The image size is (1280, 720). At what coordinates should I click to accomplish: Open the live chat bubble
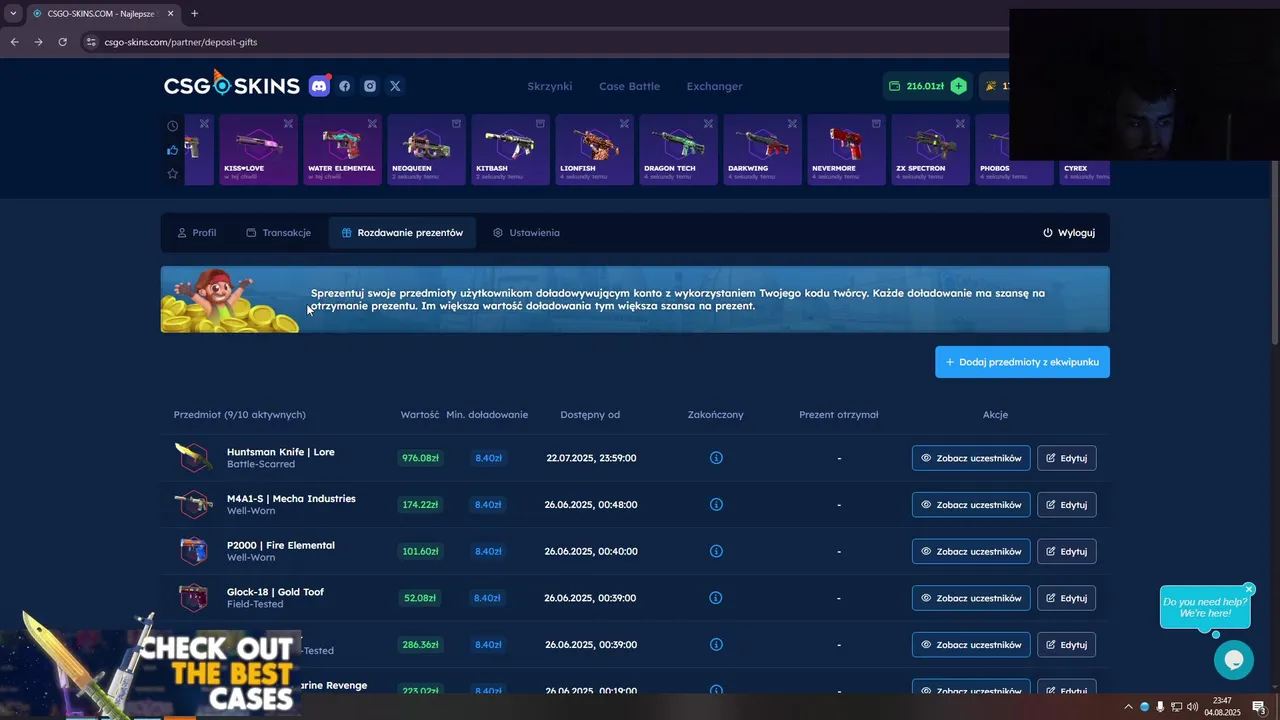1234,660
